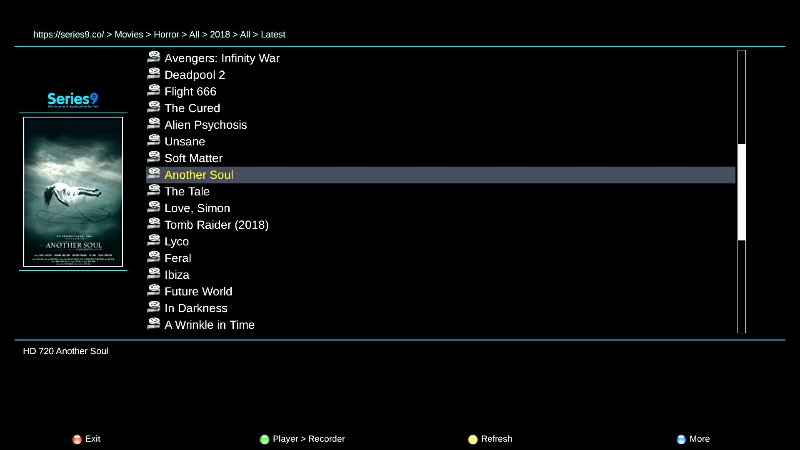Image resolution: width=800 pixels, height=450 pixels.
Task: Open the Another Soul poster thumbnail
Action: coord(73,192)
